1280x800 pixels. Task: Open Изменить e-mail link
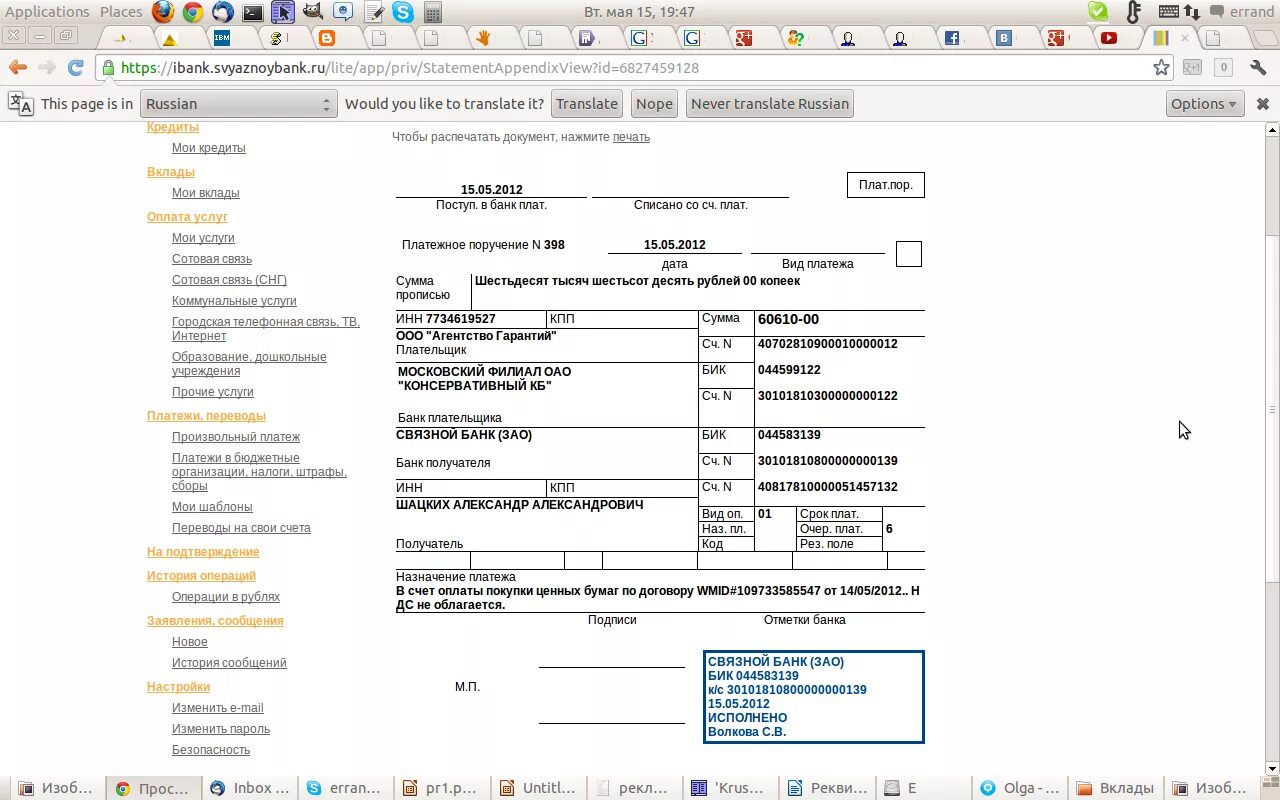[x=218, y=708]
